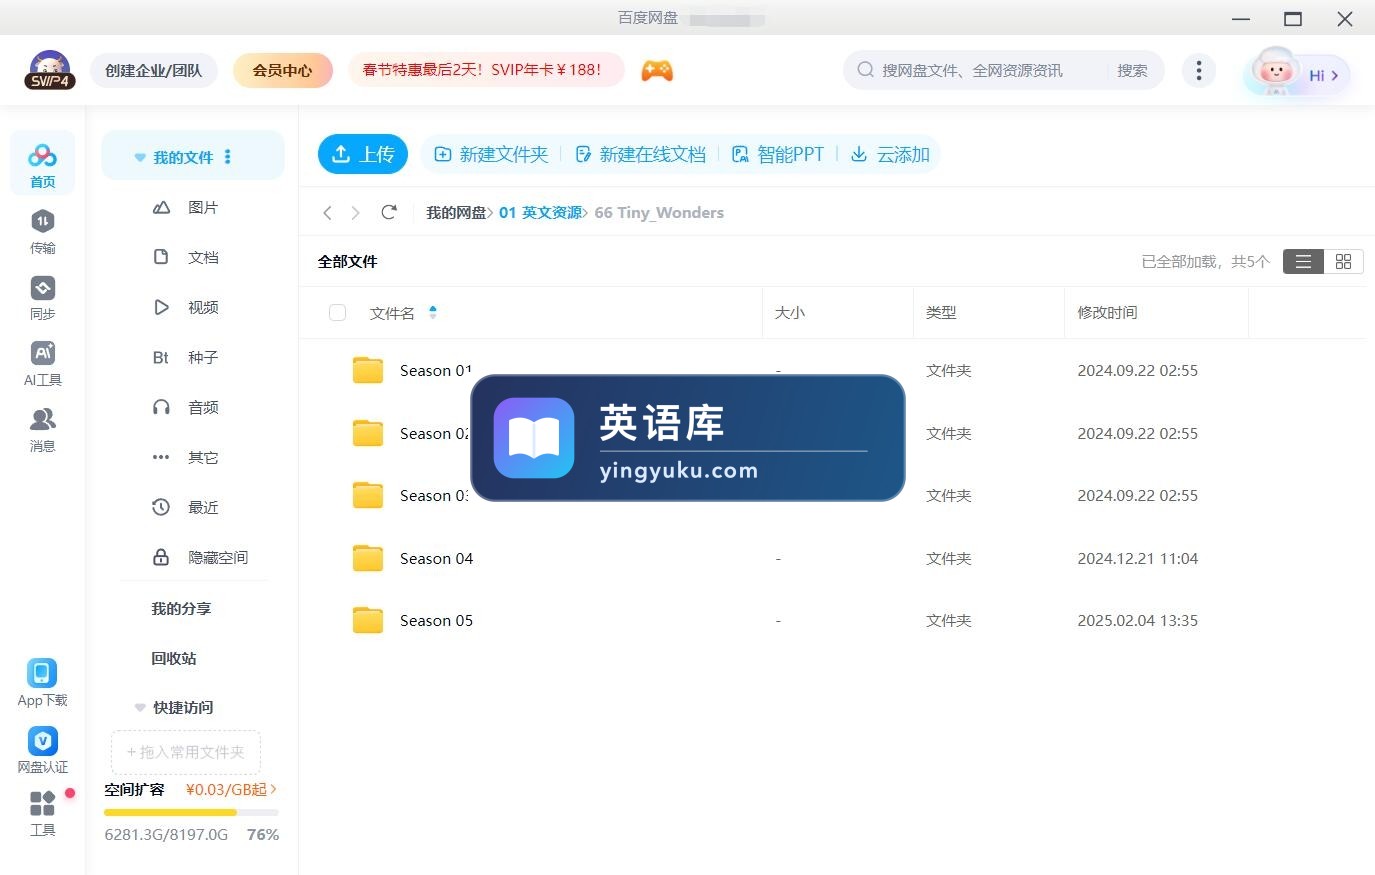Click the storage usage progress bar
Image resolution: width=1375 pixels, height=875 pixels.
point(191,812)
